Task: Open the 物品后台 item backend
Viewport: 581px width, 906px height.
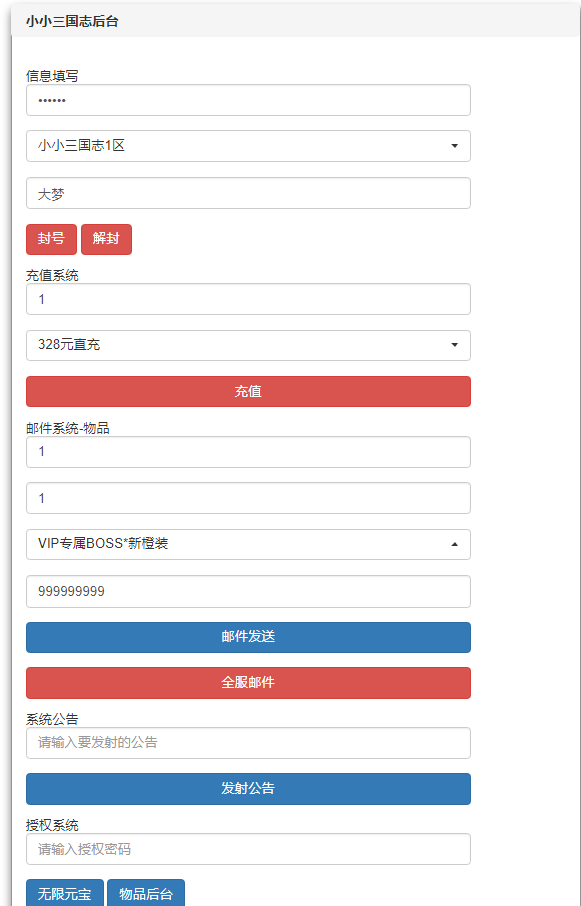Action: pyautogui.click(x=148, y=894)
